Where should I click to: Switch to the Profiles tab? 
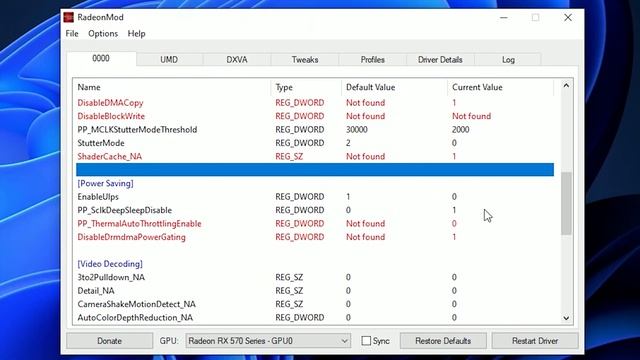click(x=373, y=60)
